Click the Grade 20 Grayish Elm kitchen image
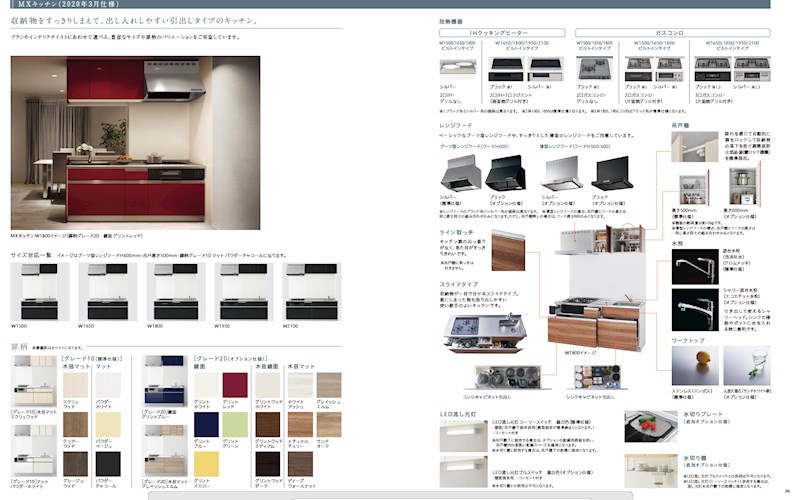The image size is (800, 500). coord(164,451)
